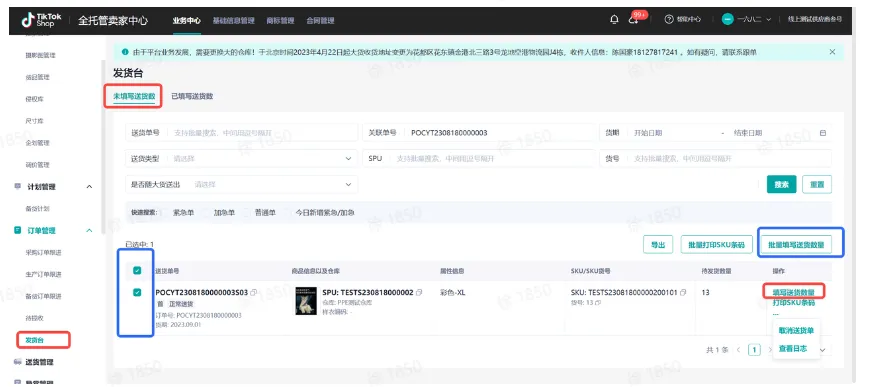Open 备货订单跟进 in the sidebar
Image resolution: width=869 pixels, height=387 pixels.
43,296
